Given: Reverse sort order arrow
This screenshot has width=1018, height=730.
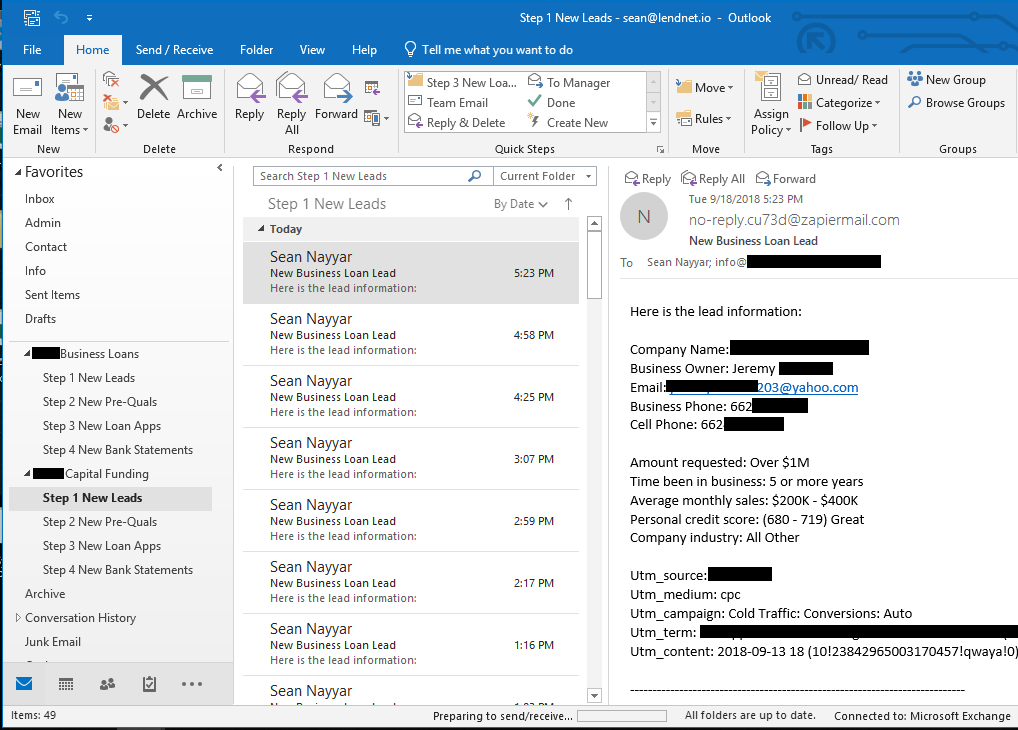Looking at the screenshot, I should 569,204.
